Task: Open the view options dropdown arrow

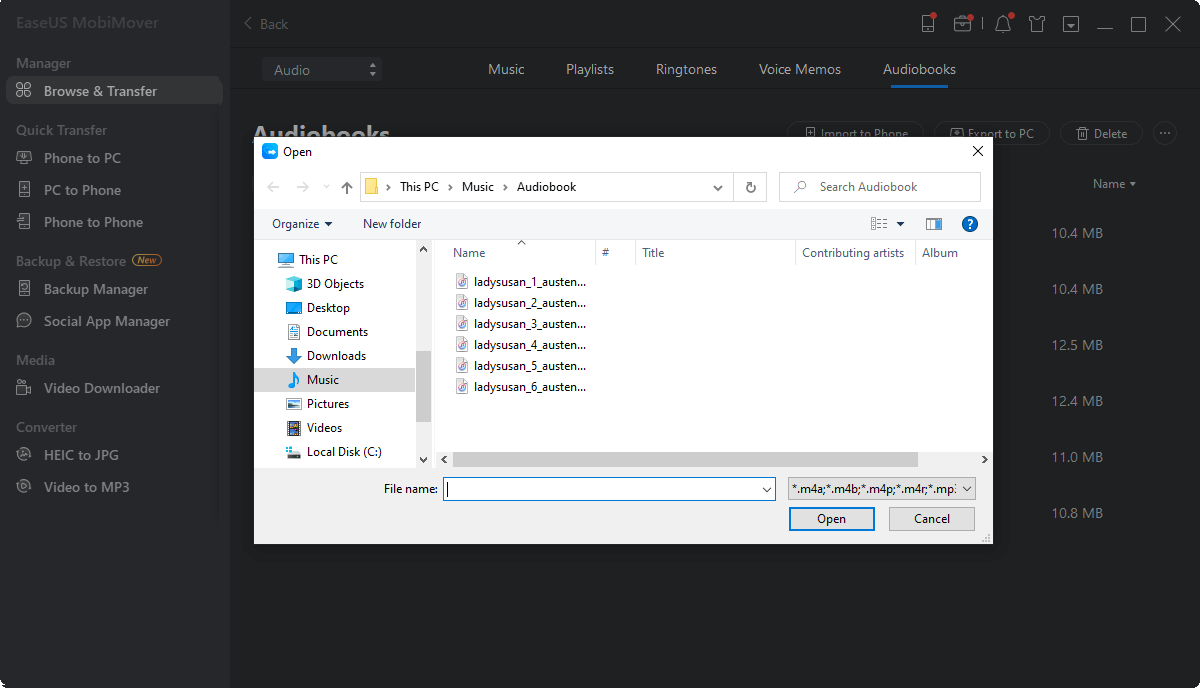Action: (x=900, y=224)
